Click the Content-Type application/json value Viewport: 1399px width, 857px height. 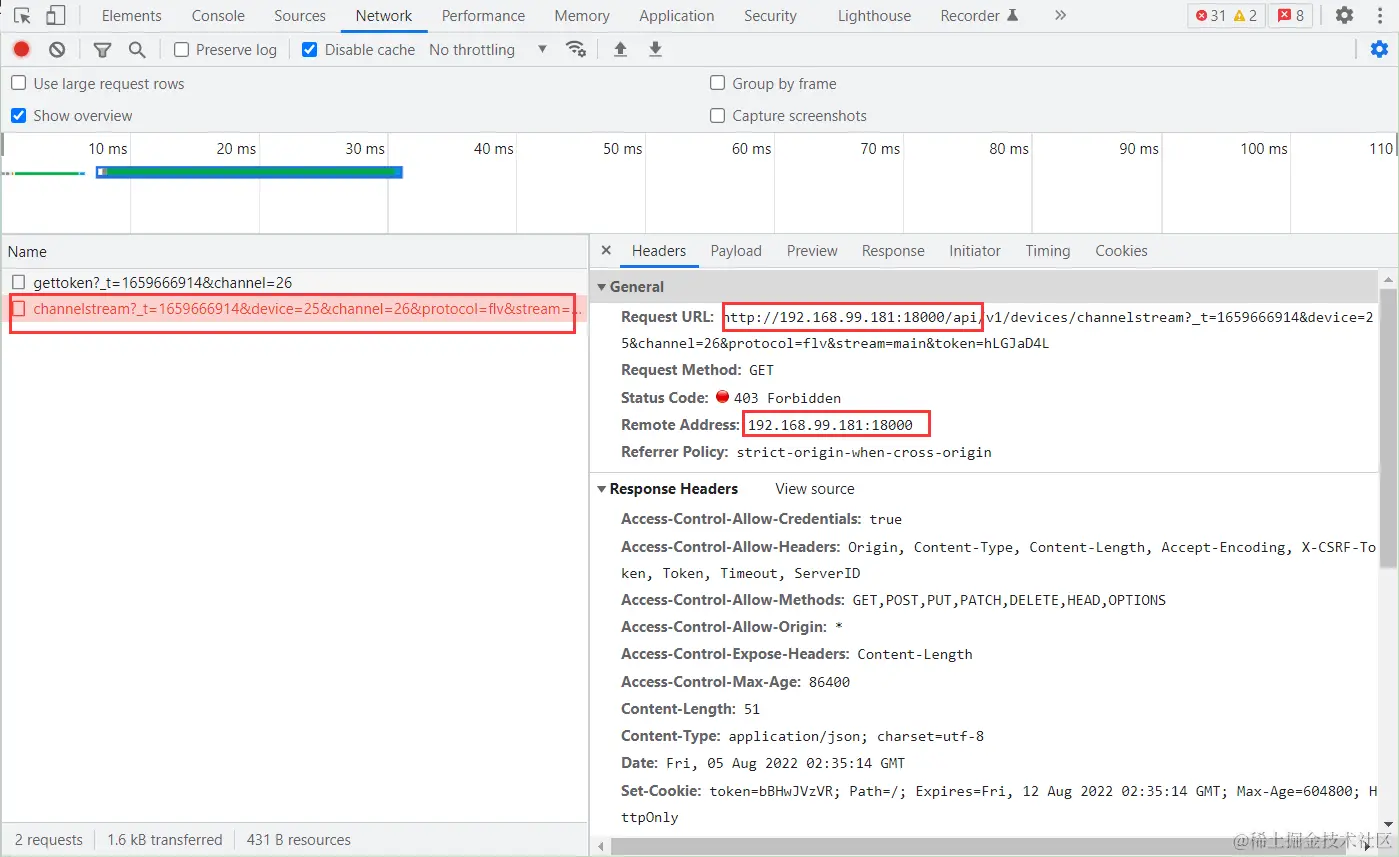point(856,736)
